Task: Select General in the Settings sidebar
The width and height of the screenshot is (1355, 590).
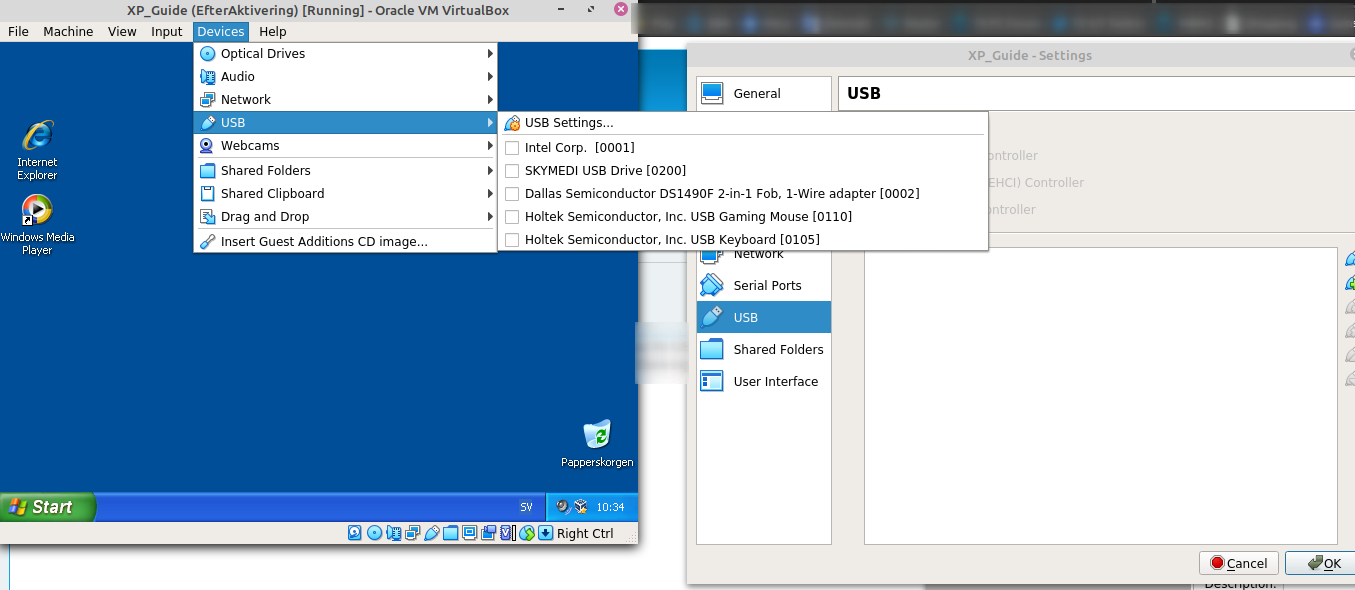Action: tap(764, 93)
